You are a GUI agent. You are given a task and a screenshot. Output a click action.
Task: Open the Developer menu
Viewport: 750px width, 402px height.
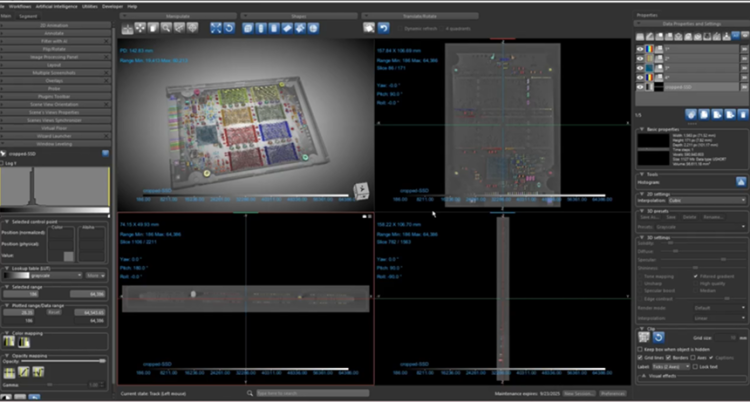pyautogui.click(x=112, y=7)
